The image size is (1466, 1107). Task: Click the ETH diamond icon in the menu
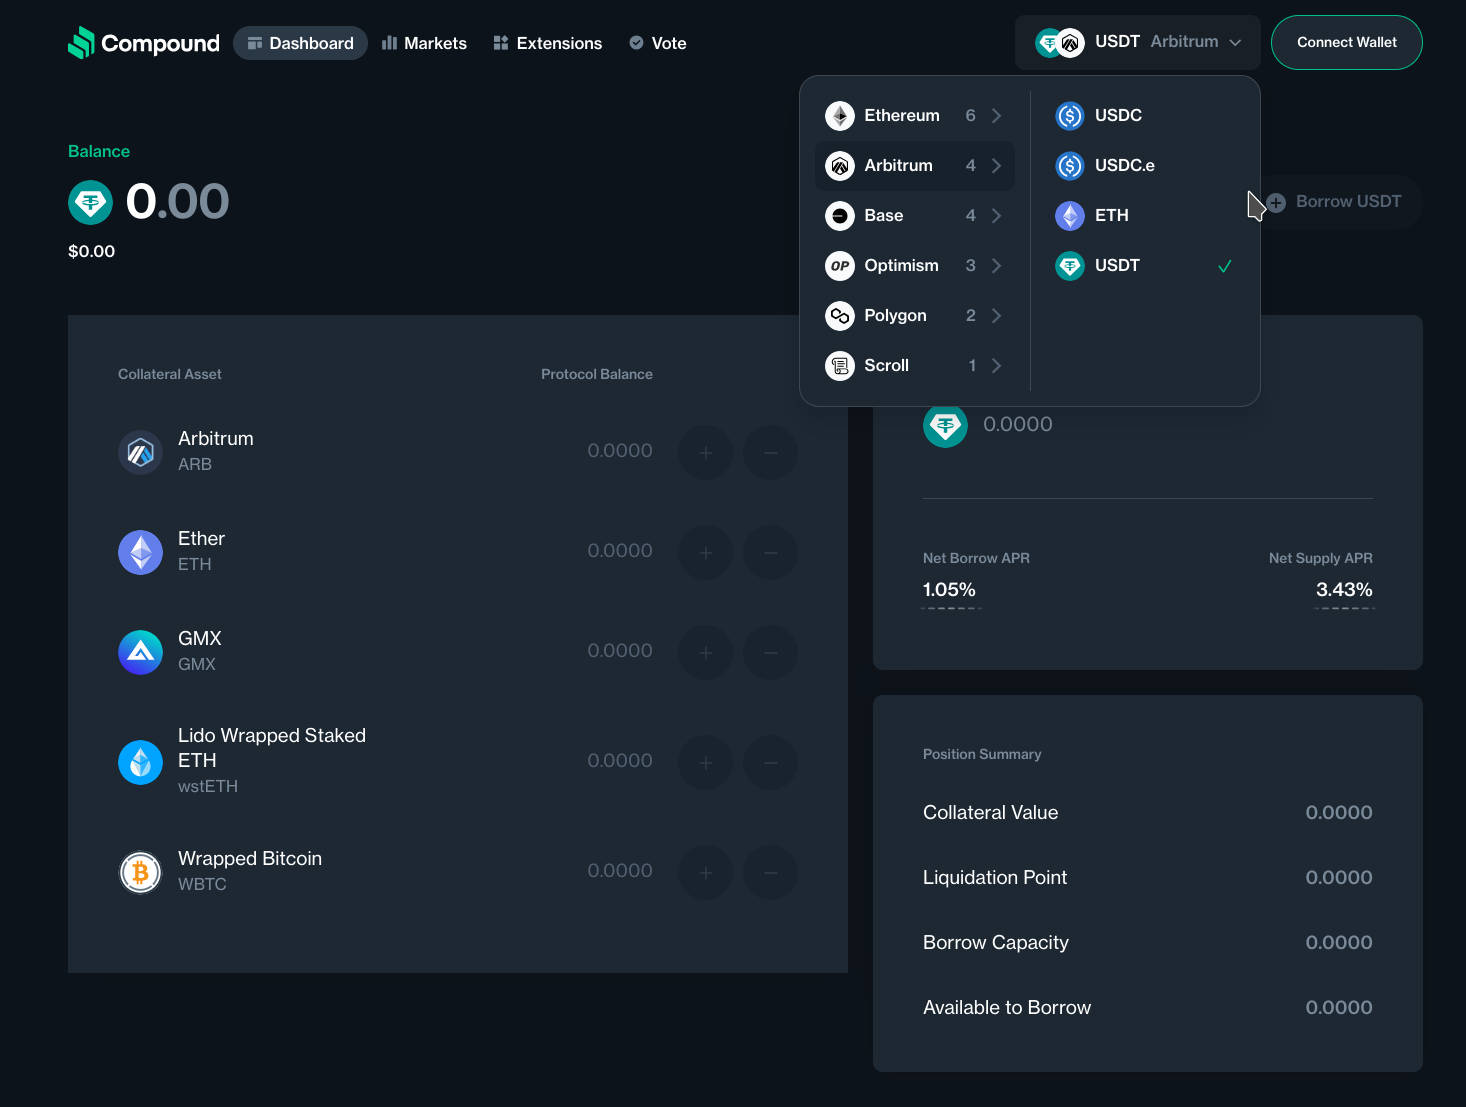1070,216
